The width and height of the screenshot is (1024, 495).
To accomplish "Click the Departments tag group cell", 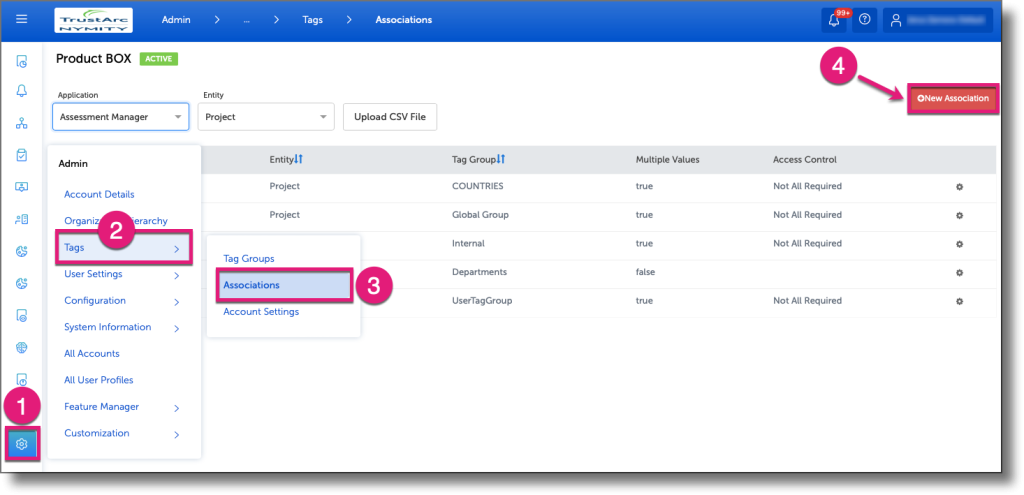I will click(x=479, y=272).
